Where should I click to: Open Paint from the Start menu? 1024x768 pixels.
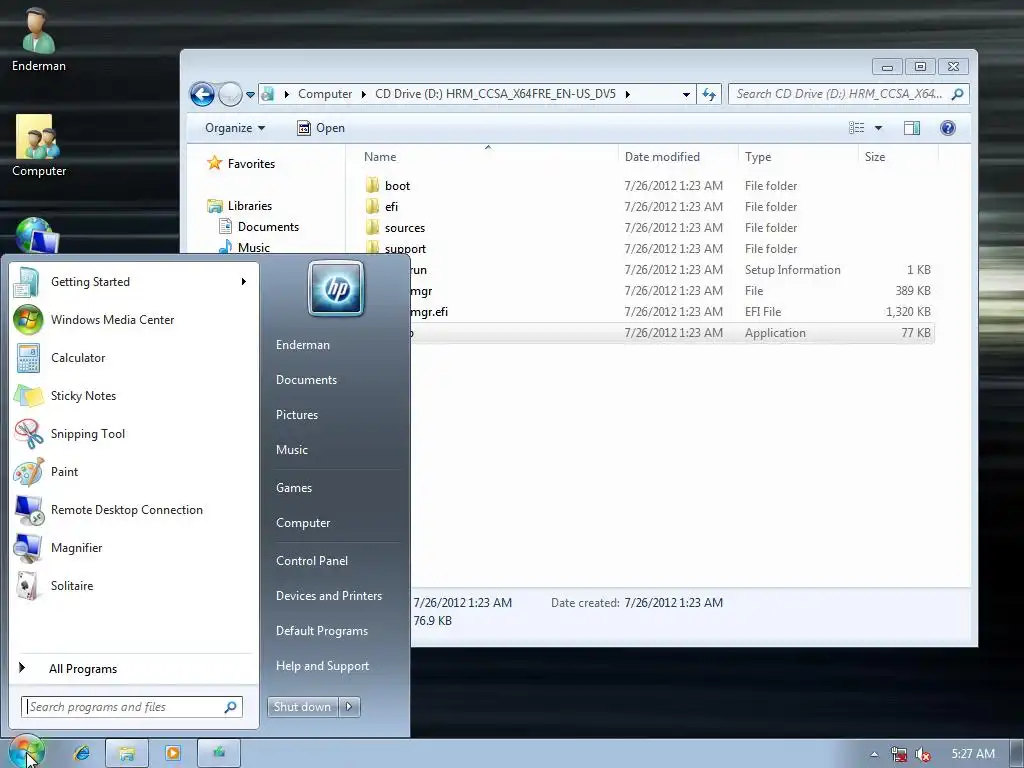coord(133,472)
